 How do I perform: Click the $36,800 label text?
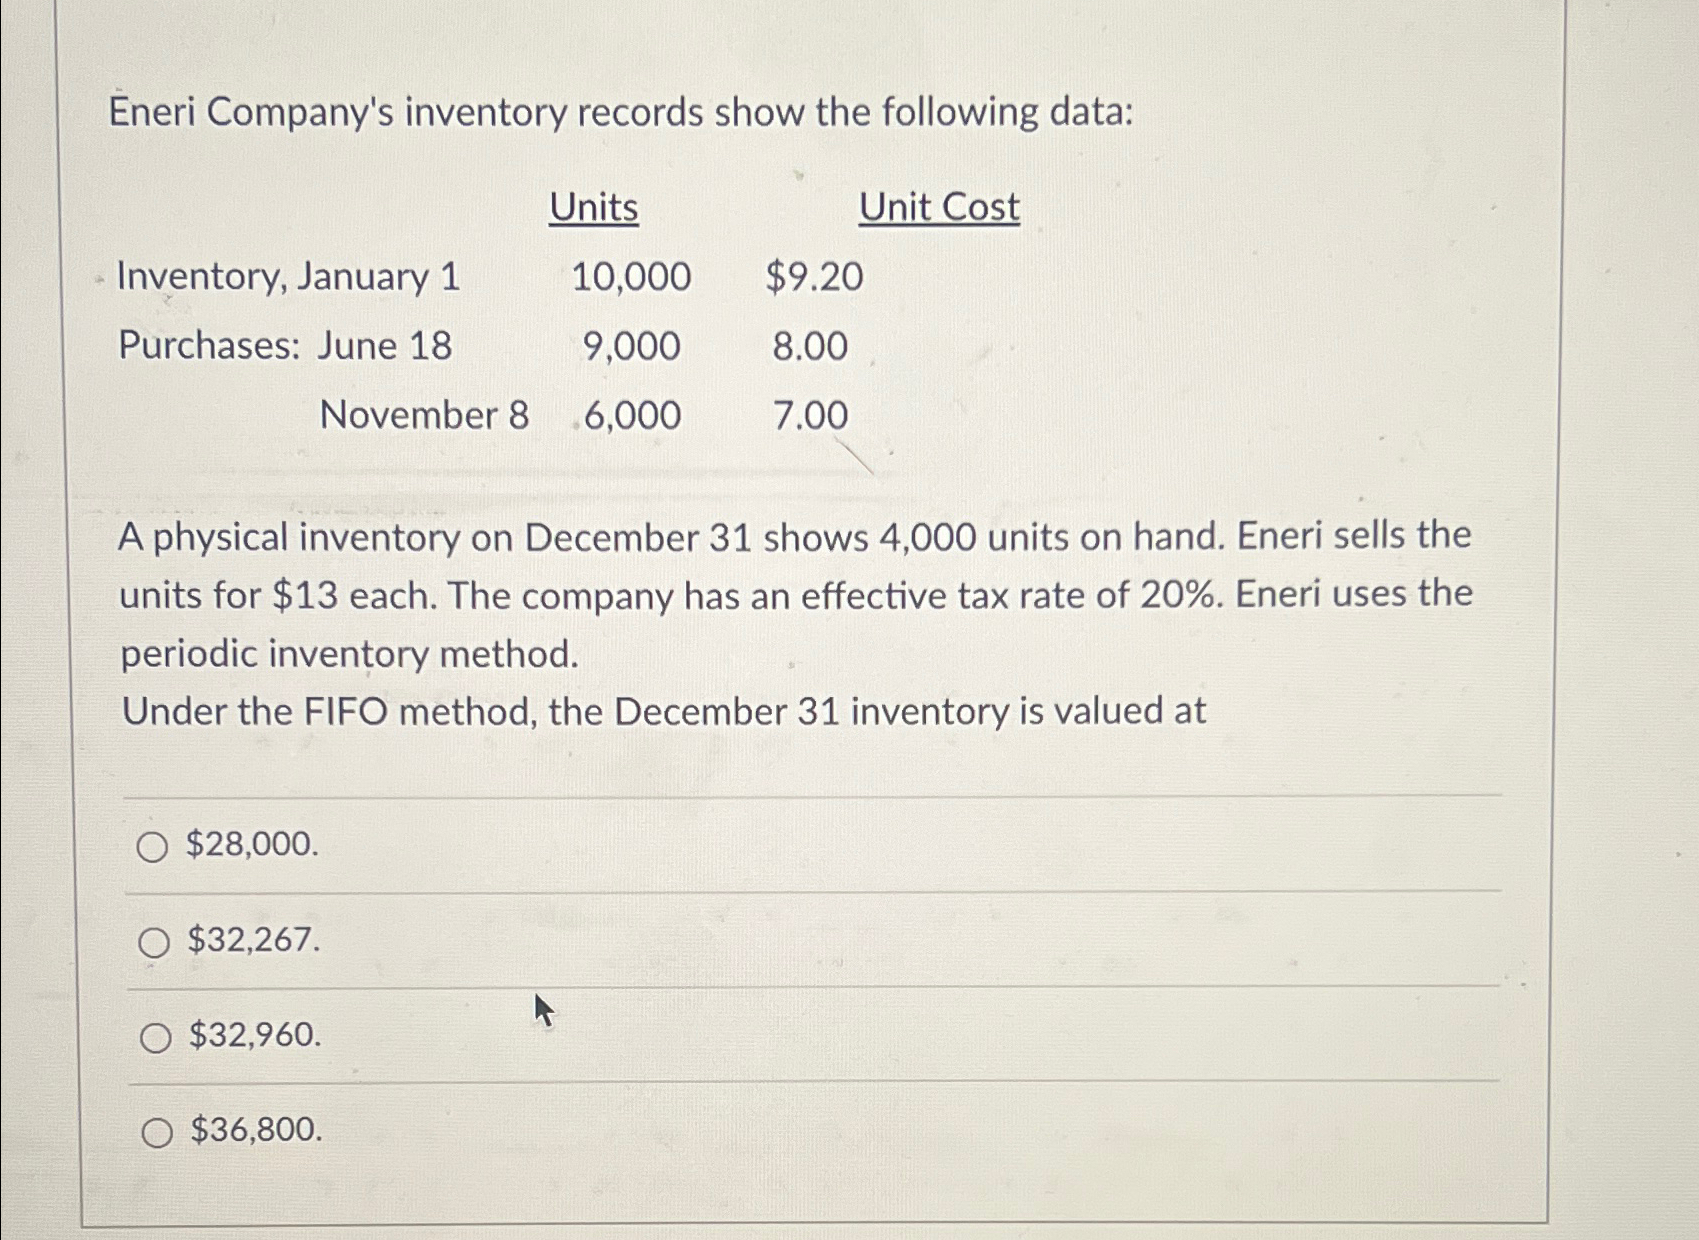[x=252, y=1132]
